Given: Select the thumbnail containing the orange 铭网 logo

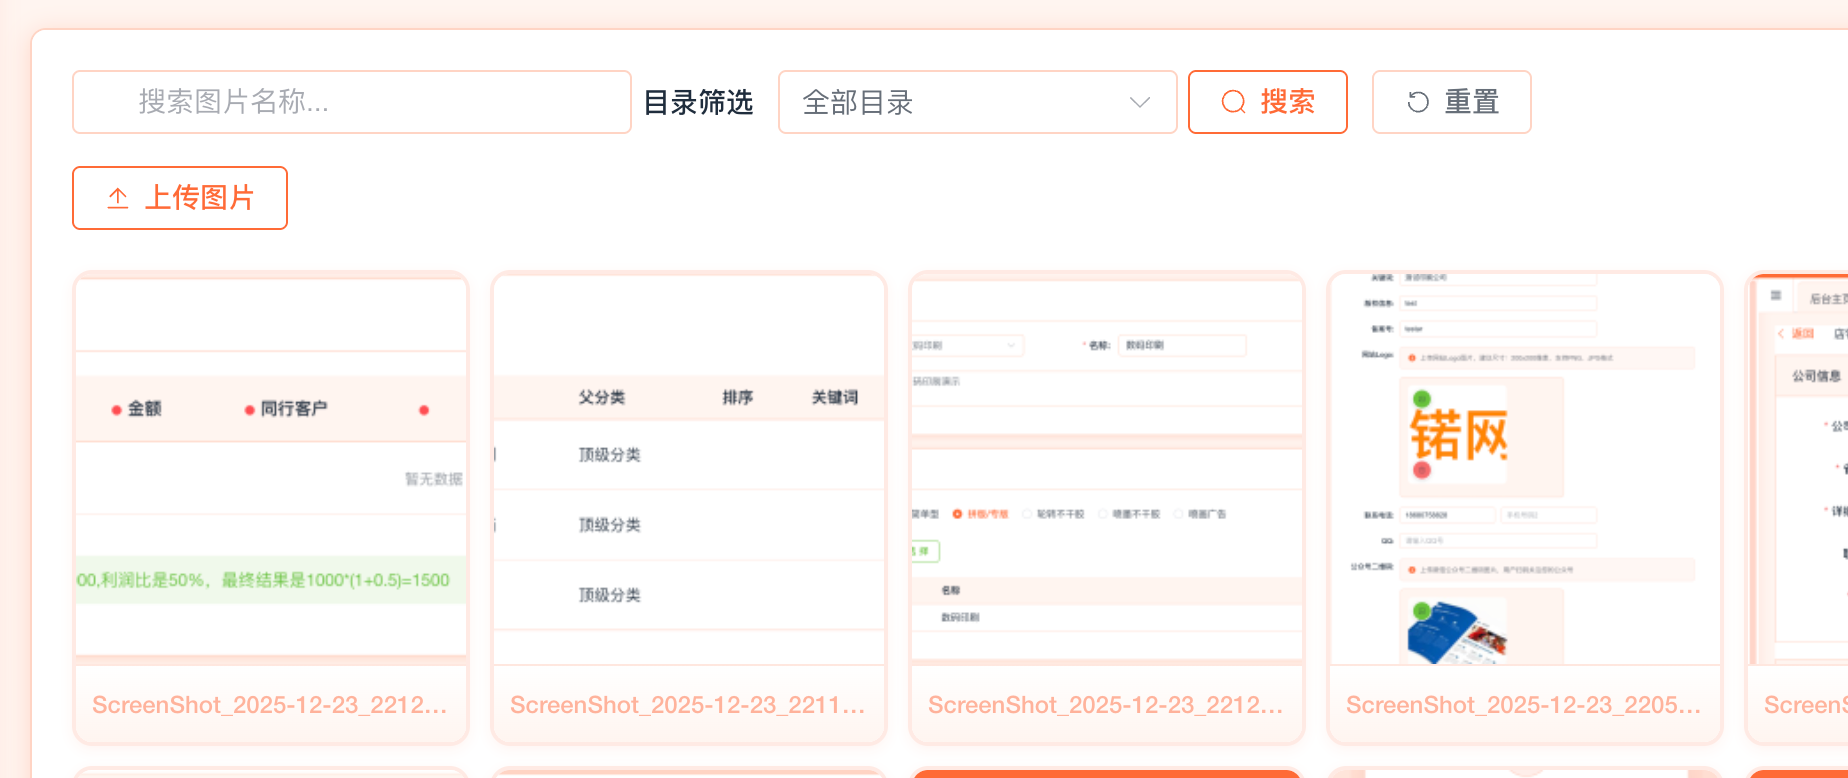Looking at the screenshot, I should (x=1524, y=470).
